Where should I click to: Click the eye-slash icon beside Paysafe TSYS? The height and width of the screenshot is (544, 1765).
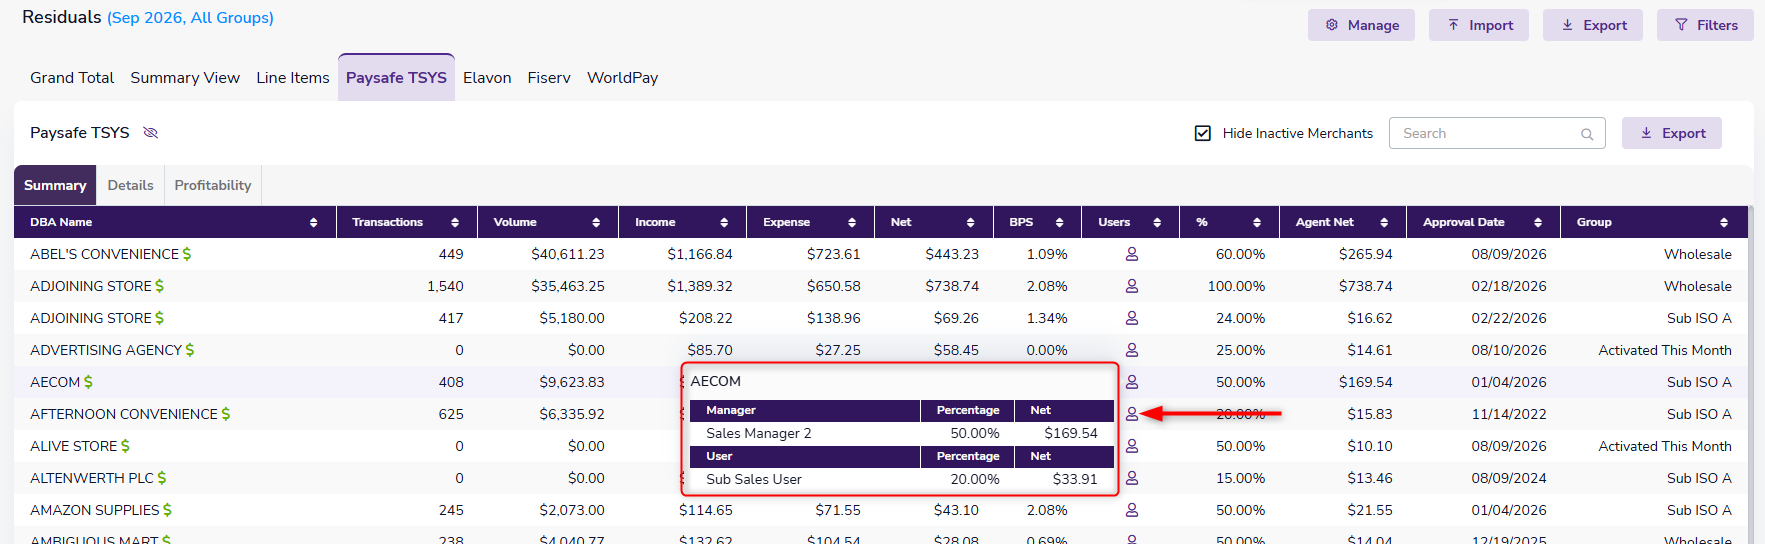click(151, 133)
